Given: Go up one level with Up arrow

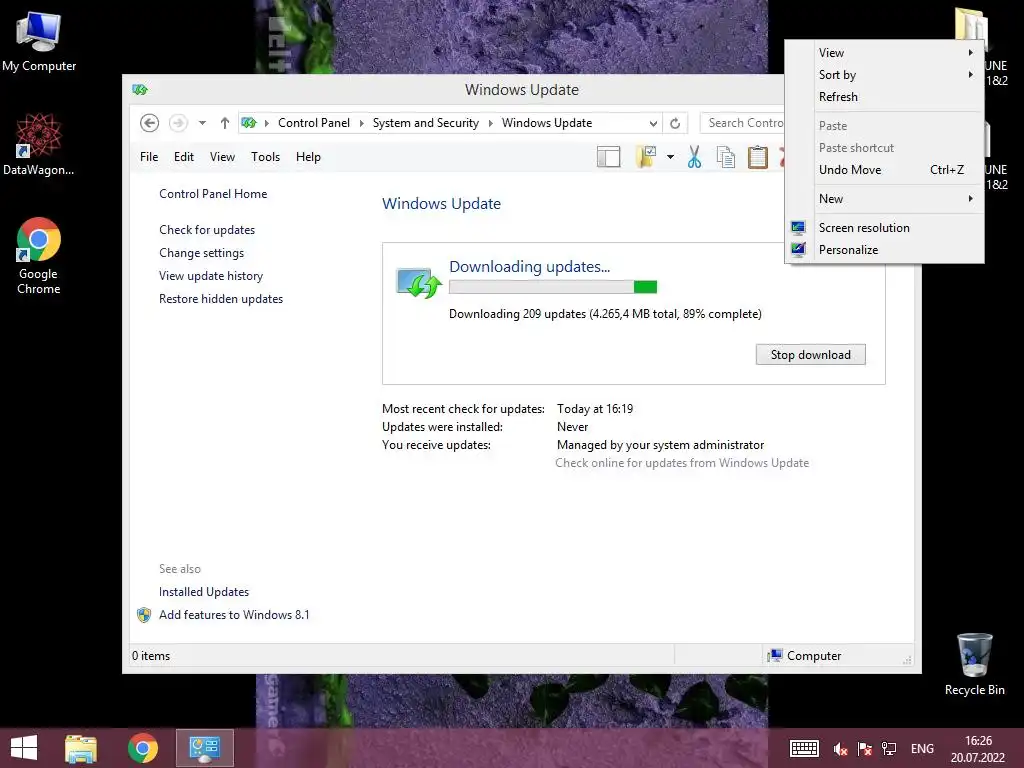Looking at the screenshot, I should click(225, 123).
